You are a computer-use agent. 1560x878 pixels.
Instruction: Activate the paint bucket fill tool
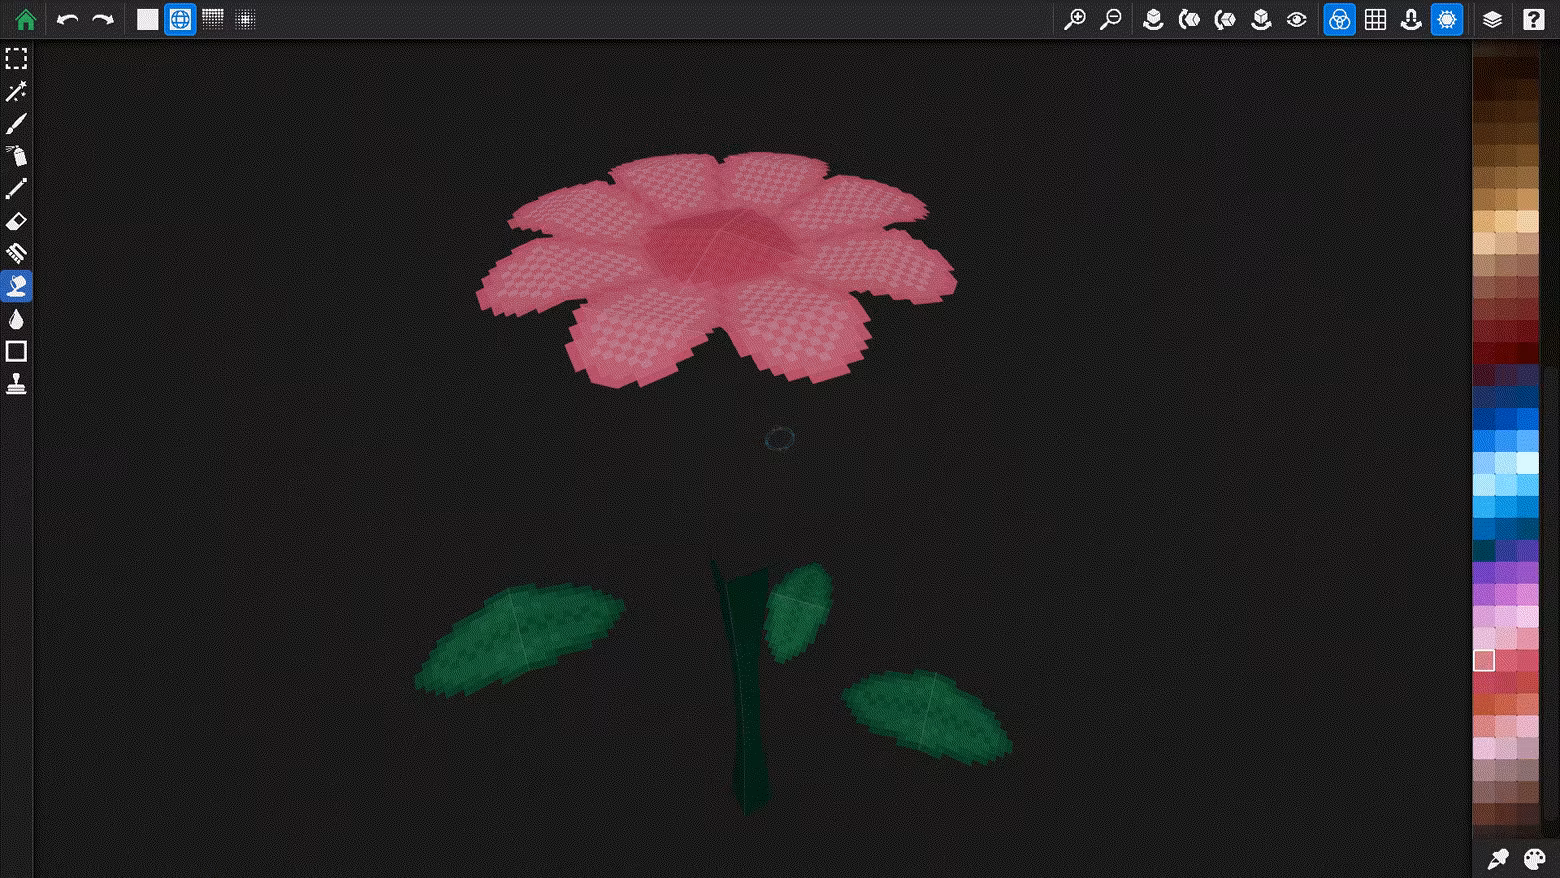click(16, 286)
